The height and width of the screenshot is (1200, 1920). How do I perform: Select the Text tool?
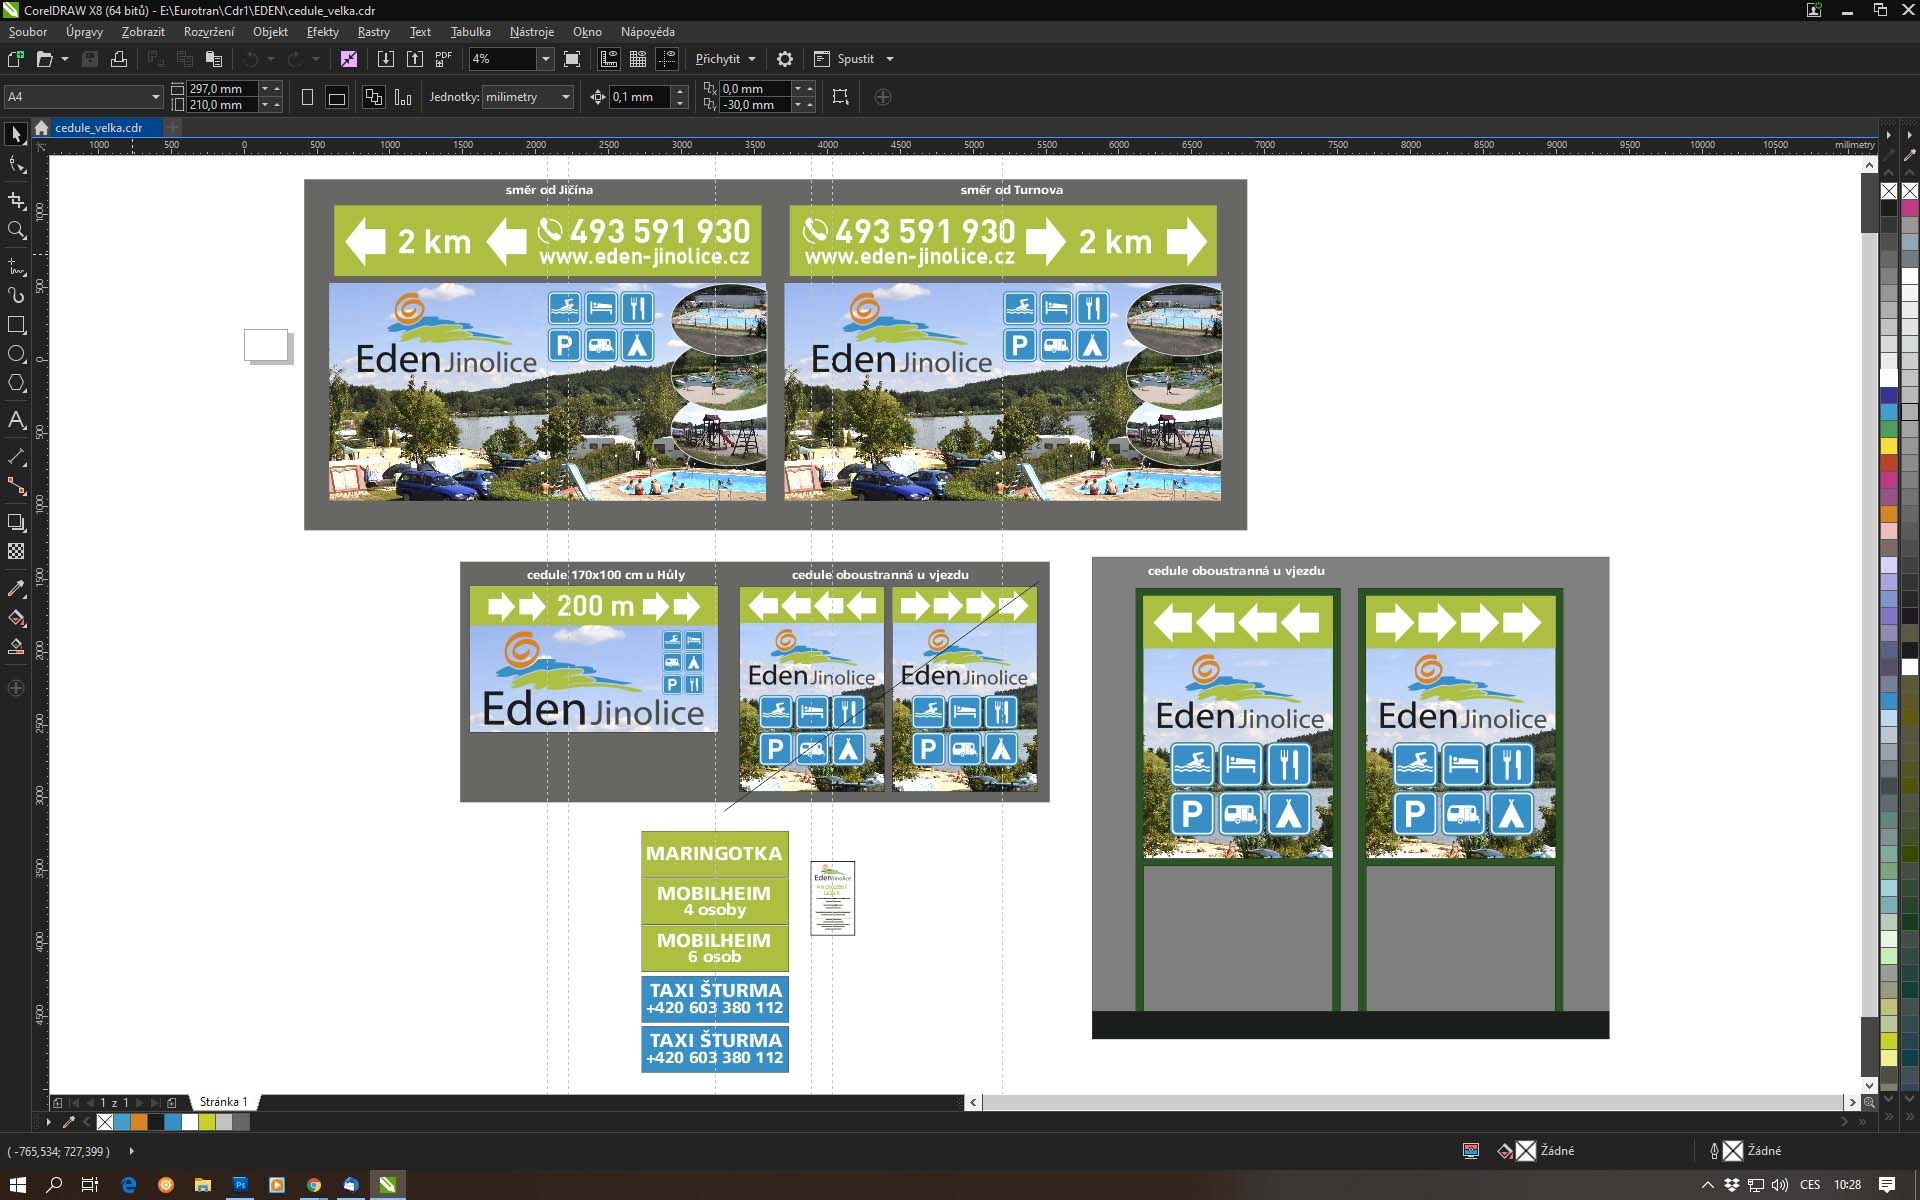[x=16, y=420]
